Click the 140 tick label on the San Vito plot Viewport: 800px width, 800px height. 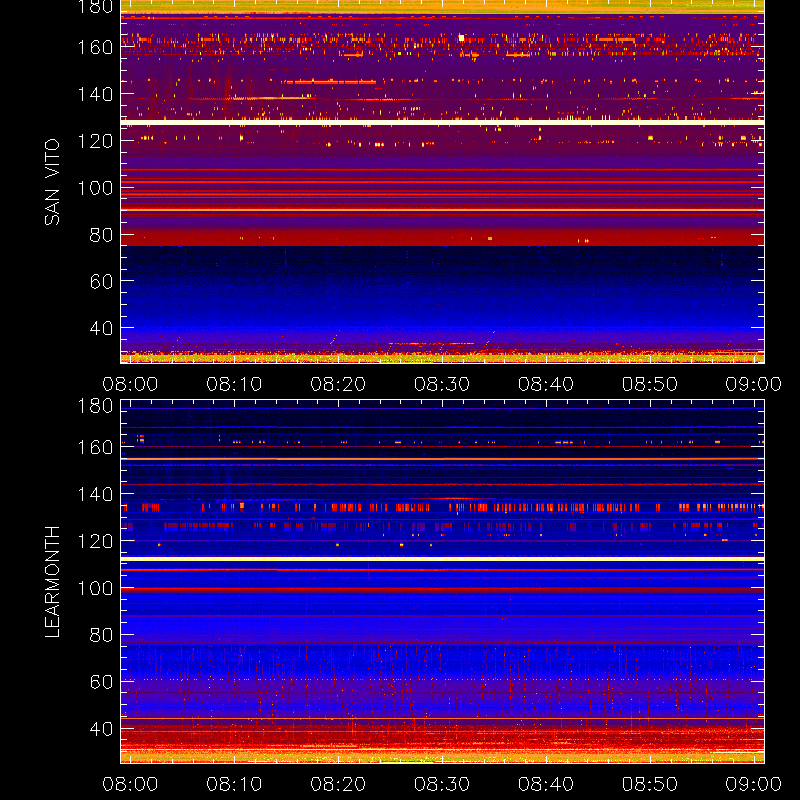[95, 94]
